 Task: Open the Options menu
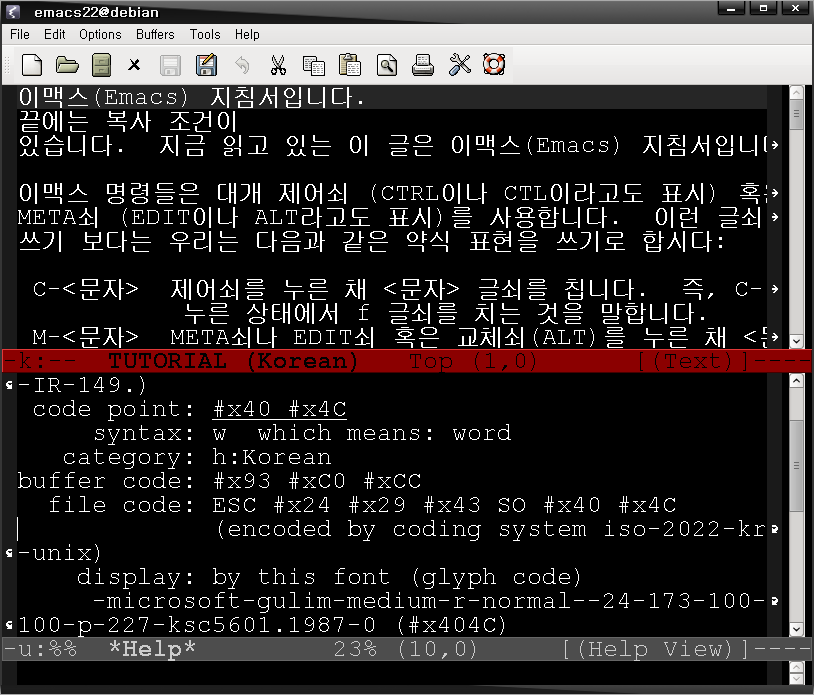click(100, 34)
